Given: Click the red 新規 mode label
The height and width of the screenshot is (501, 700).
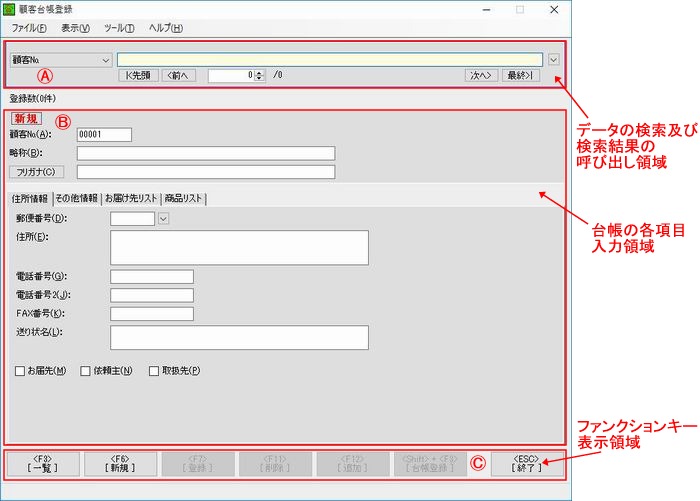Looking at the screenshot, I should (26, 119).
